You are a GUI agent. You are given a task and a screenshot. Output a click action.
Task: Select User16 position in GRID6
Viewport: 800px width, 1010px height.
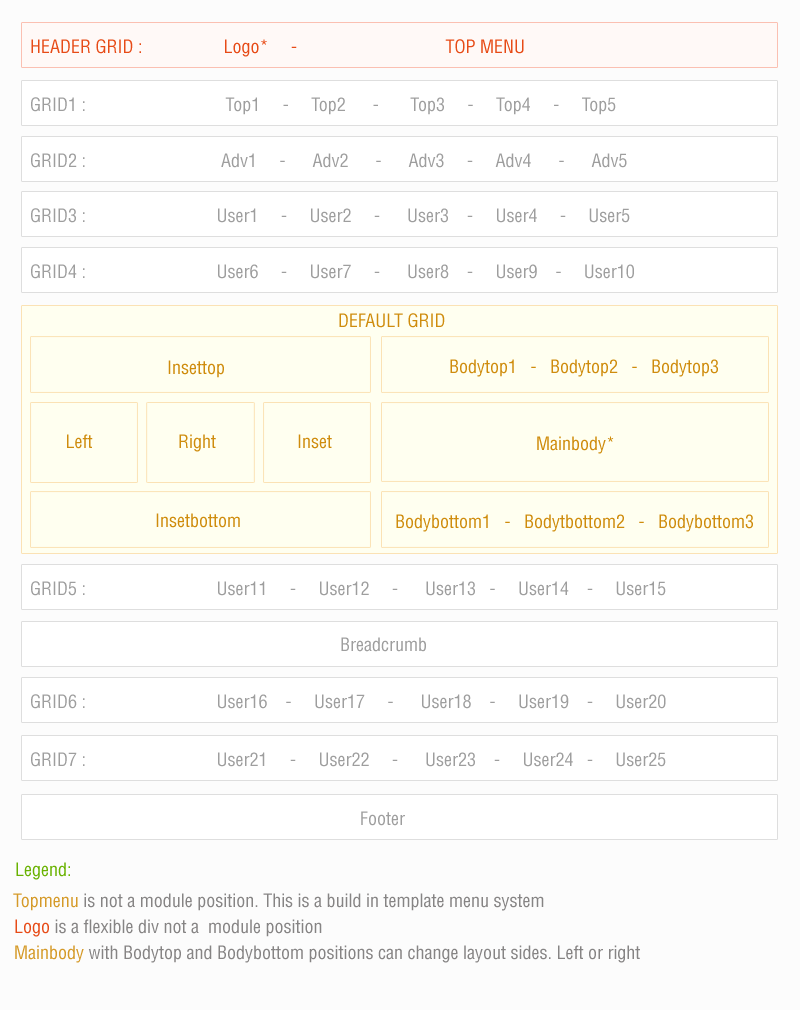tap(242, 702)
